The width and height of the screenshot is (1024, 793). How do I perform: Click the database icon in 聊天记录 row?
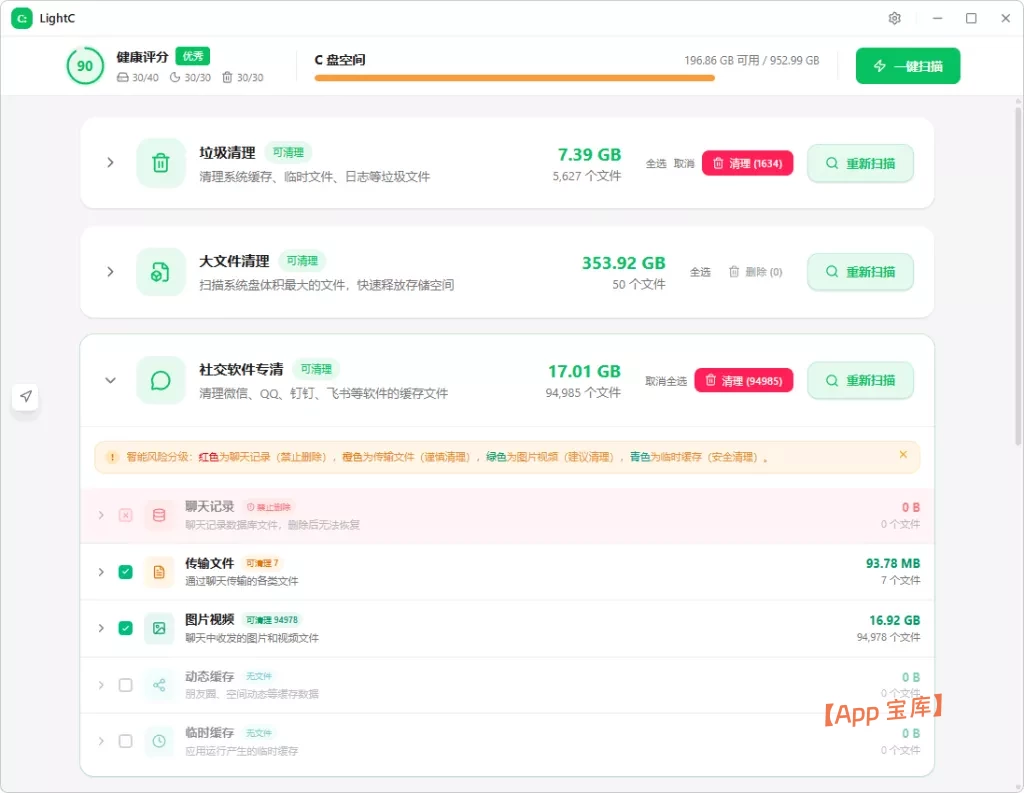[x=159, y=515]
